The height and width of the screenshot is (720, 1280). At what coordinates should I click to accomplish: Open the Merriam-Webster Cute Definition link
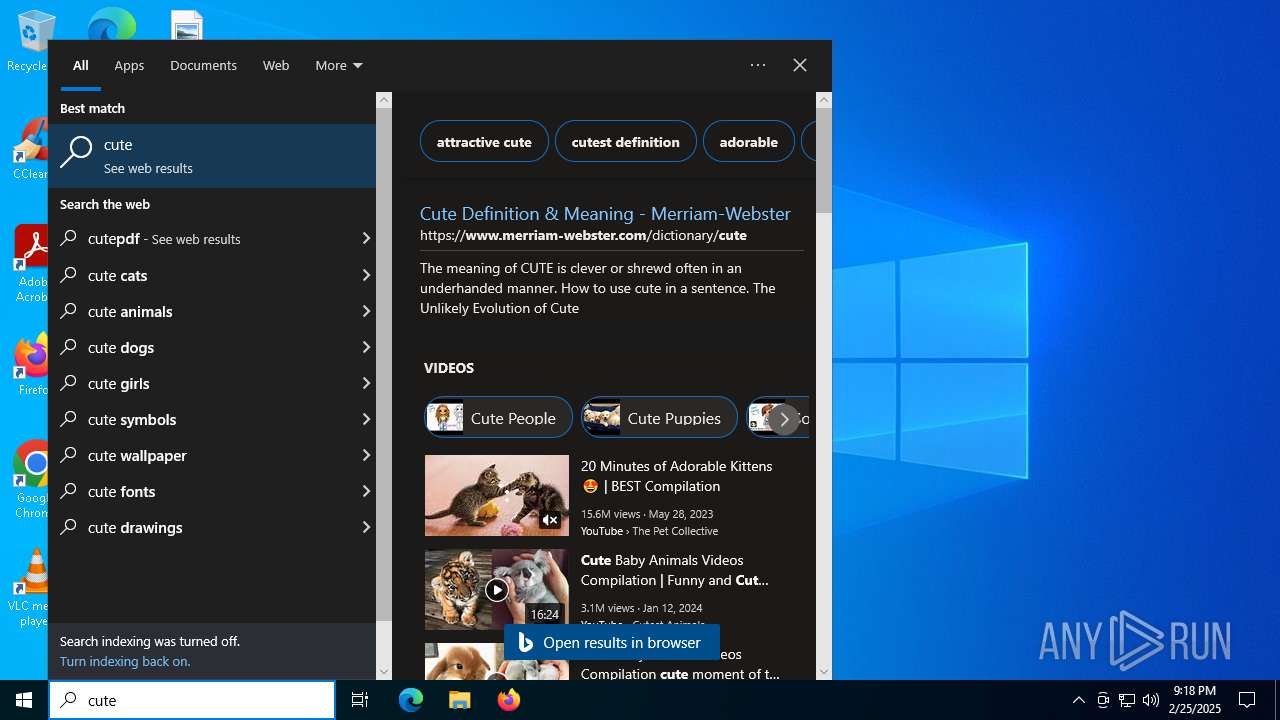coord(605,214)
